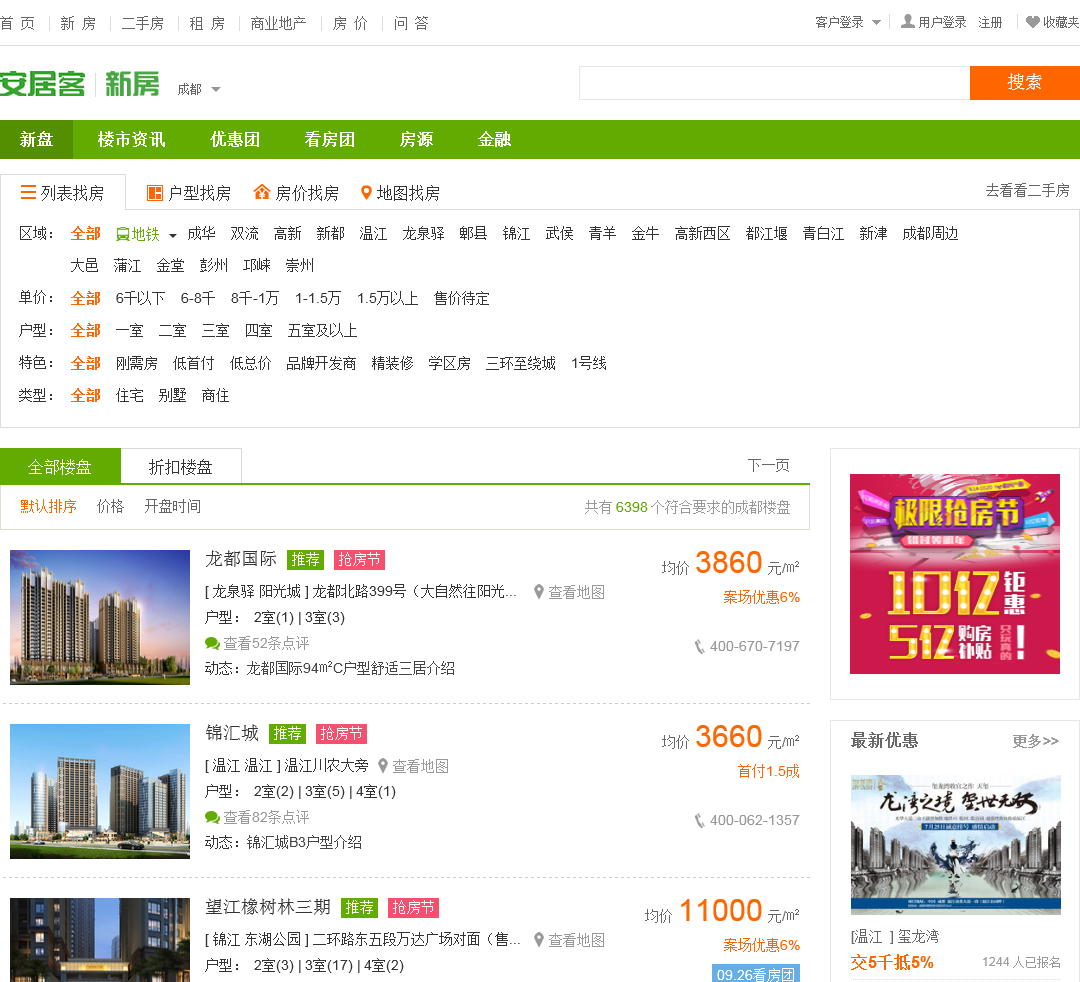Click the heart icon for 收藏夹
The image size is (1080, 982).
pos(1032,22)
